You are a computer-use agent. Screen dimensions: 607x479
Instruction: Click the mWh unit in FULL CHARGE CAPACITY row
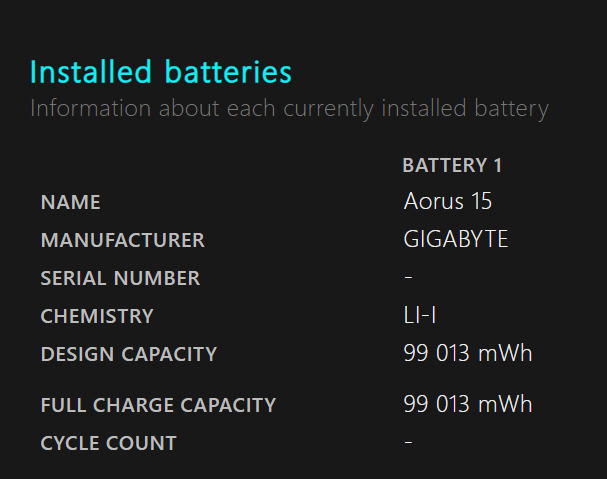pos(506,404)
